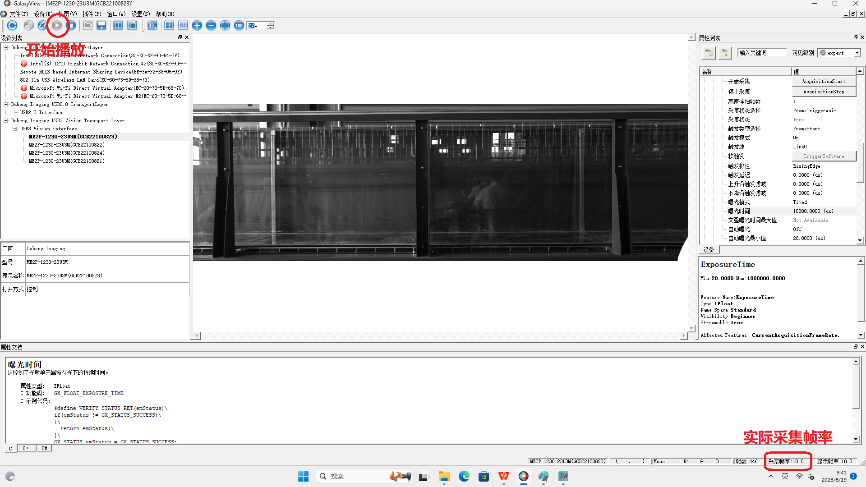This screenshot has height=487, width=866.
Task: Click the open folder toolbar icon
Action: pos(88,24)
